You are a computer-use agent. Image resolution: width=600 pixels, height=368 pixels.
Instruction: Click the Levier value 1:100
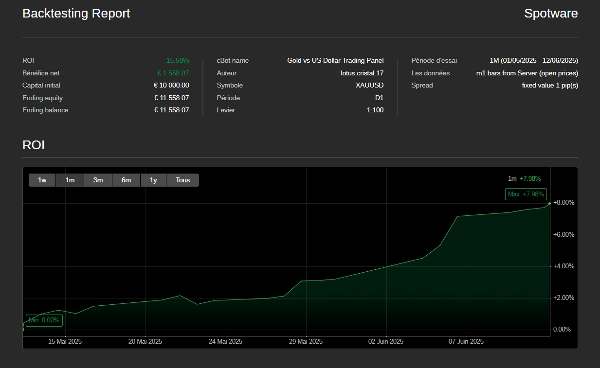375,110
